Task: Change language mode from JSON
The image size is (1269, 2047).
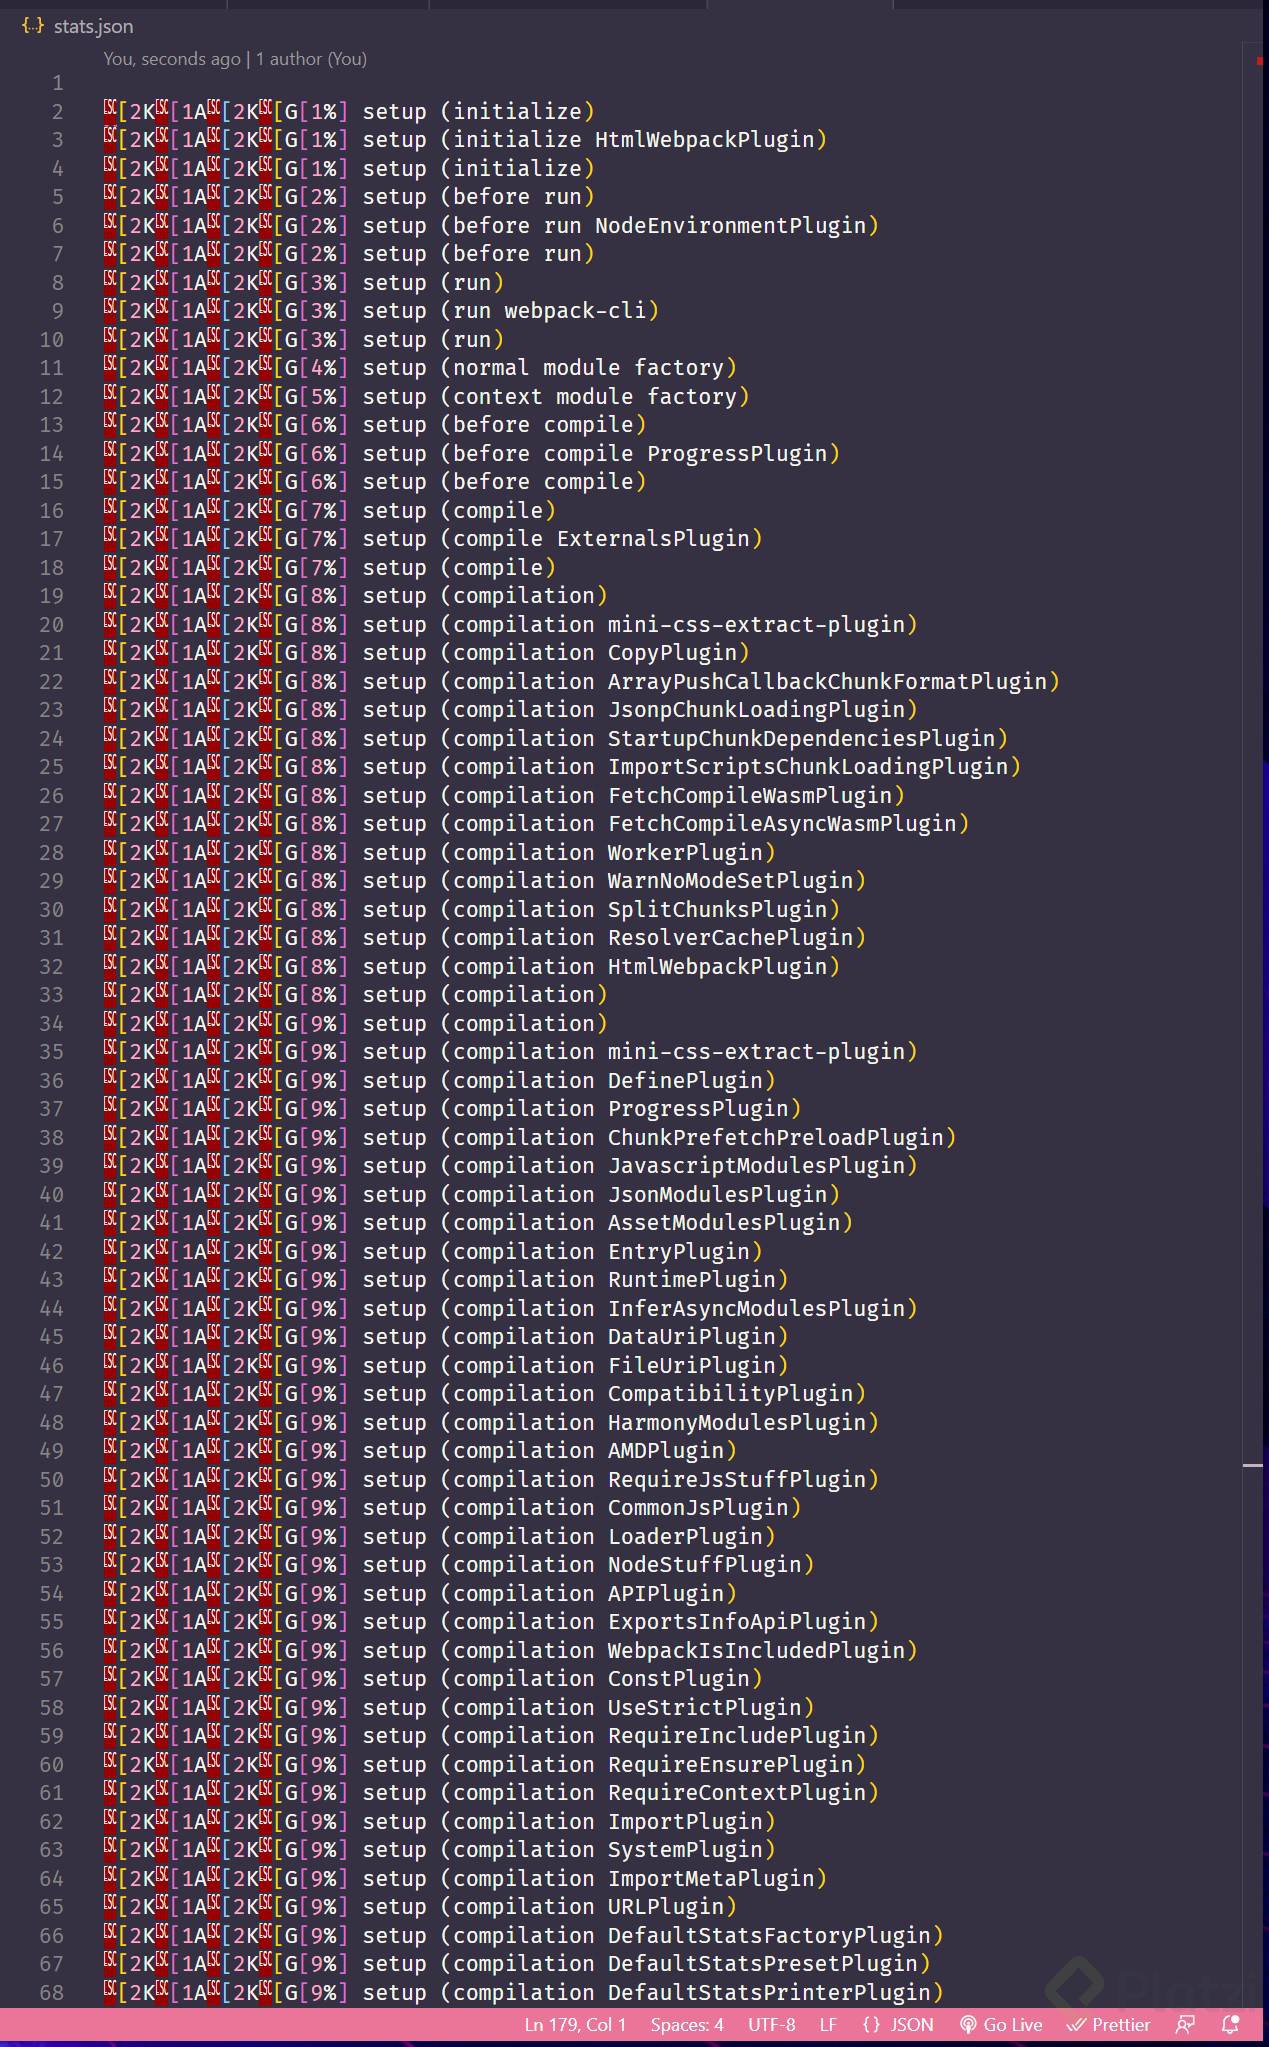Action: [898, 2025]
